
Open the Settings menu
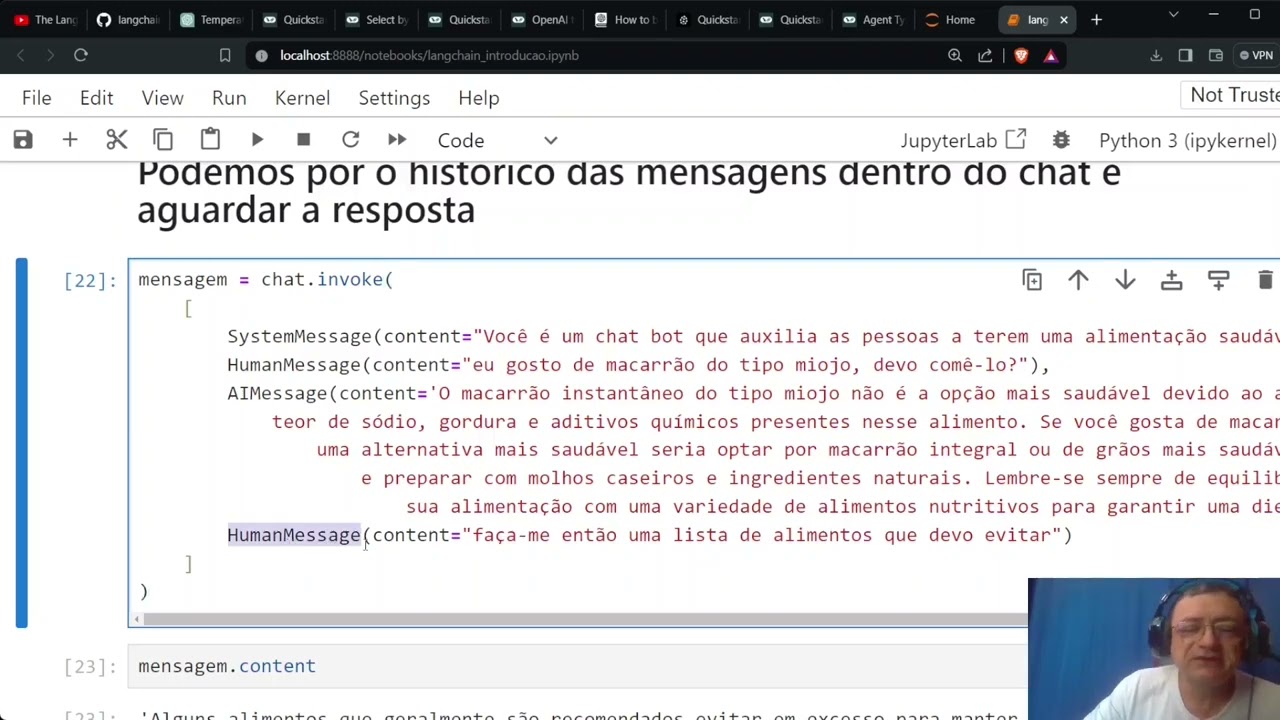click(394, 98)
